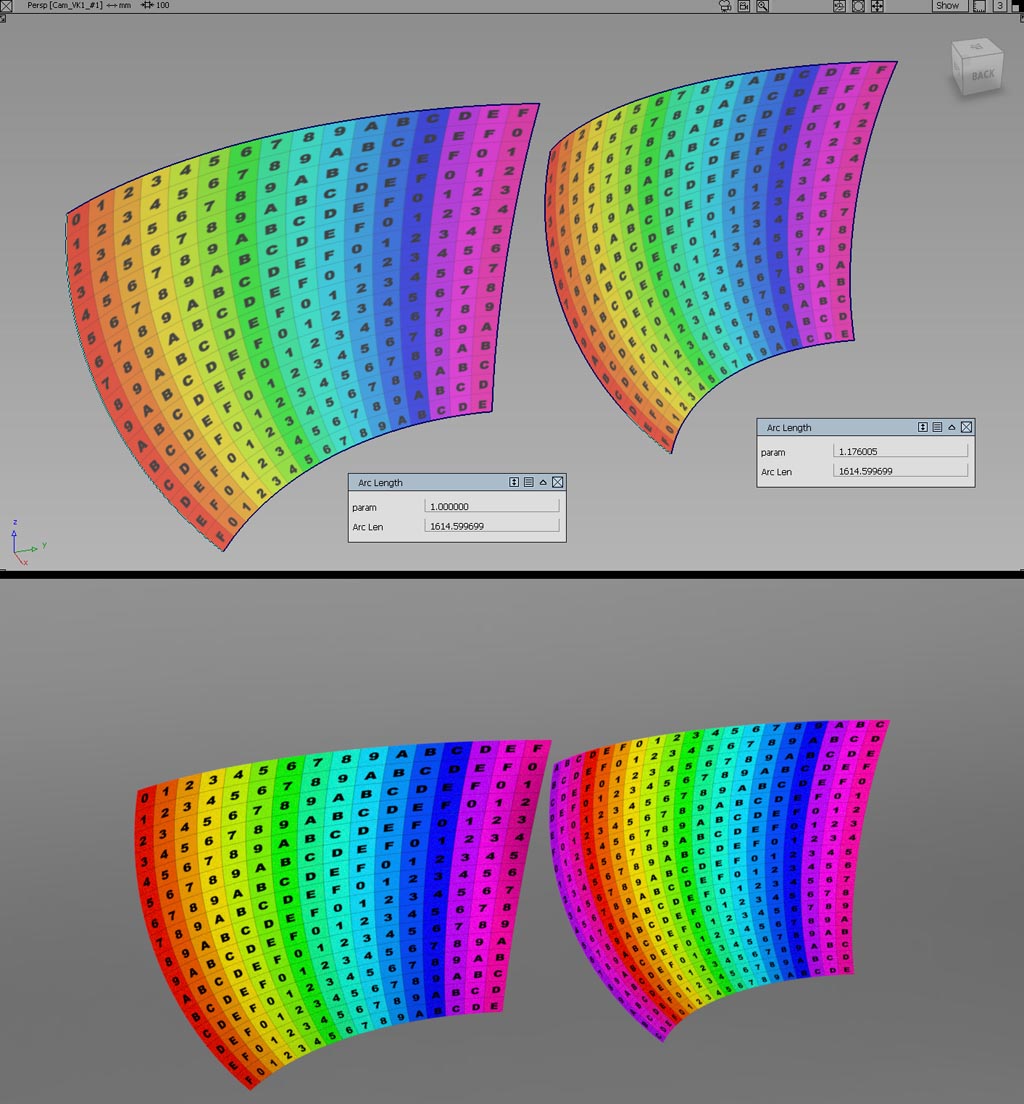Edit the param field showing 1.000000
Image resolution: width=1024 pixels, height=1104 pixels.
(490, 505)
